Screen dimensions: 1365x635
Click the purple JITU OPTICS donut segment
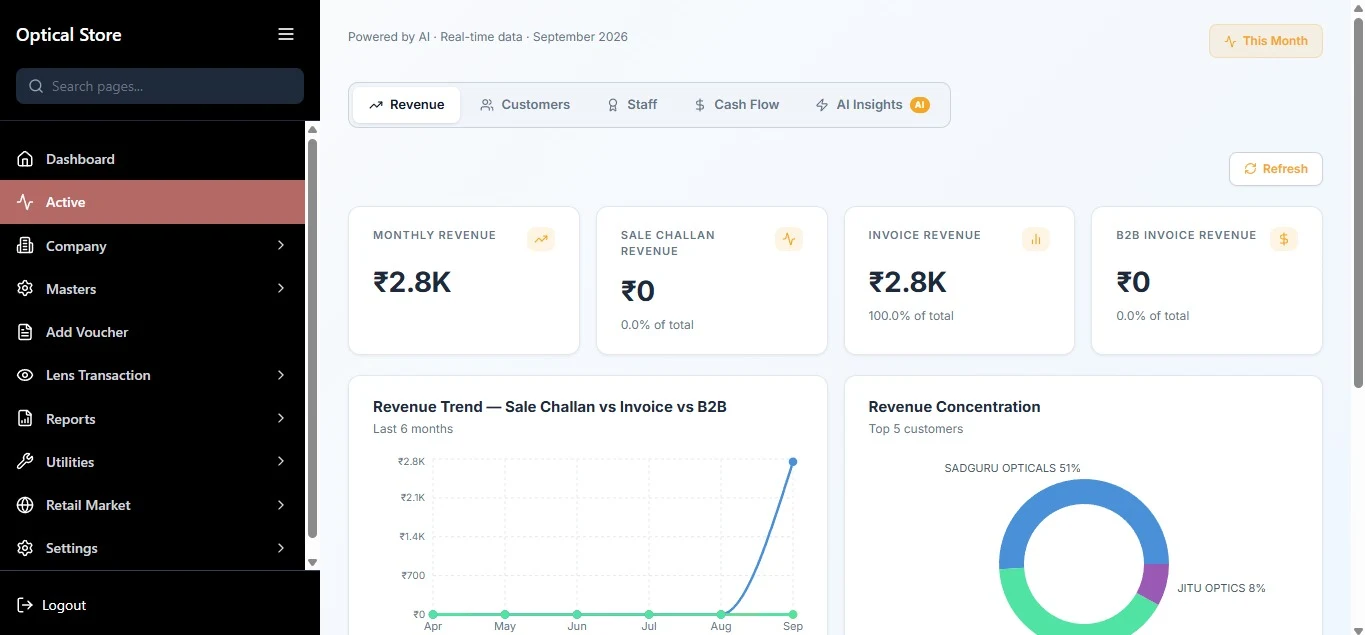tap(1155, 583)
